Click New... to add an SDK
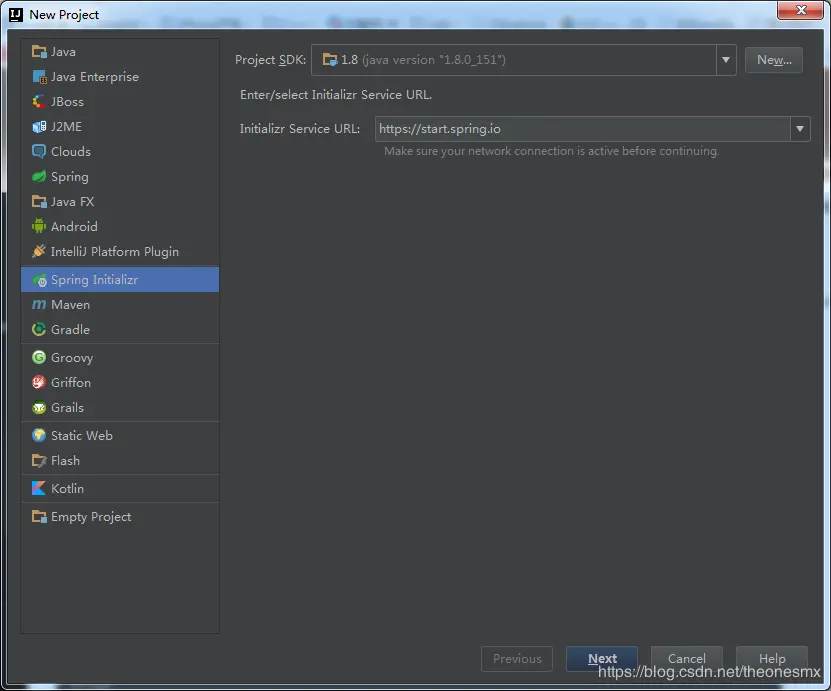This screenshot has height=691, width=831. pos(774,60)
